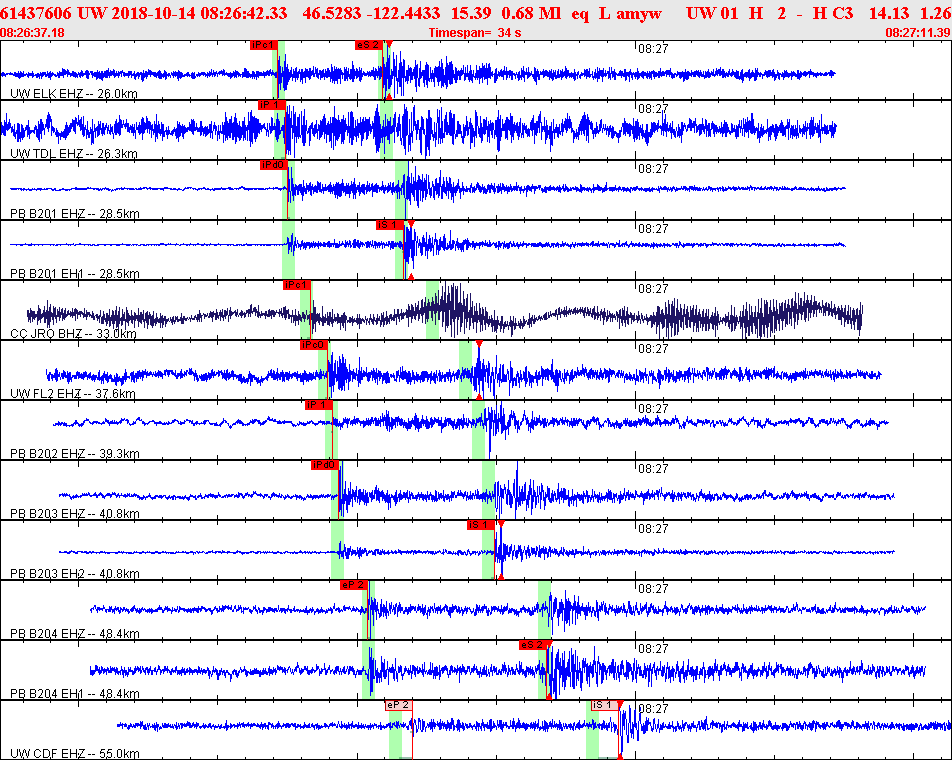952x760 pixels.
Task: Click the 'Timespan= 34 s' header text
Action: click(475, 33)
